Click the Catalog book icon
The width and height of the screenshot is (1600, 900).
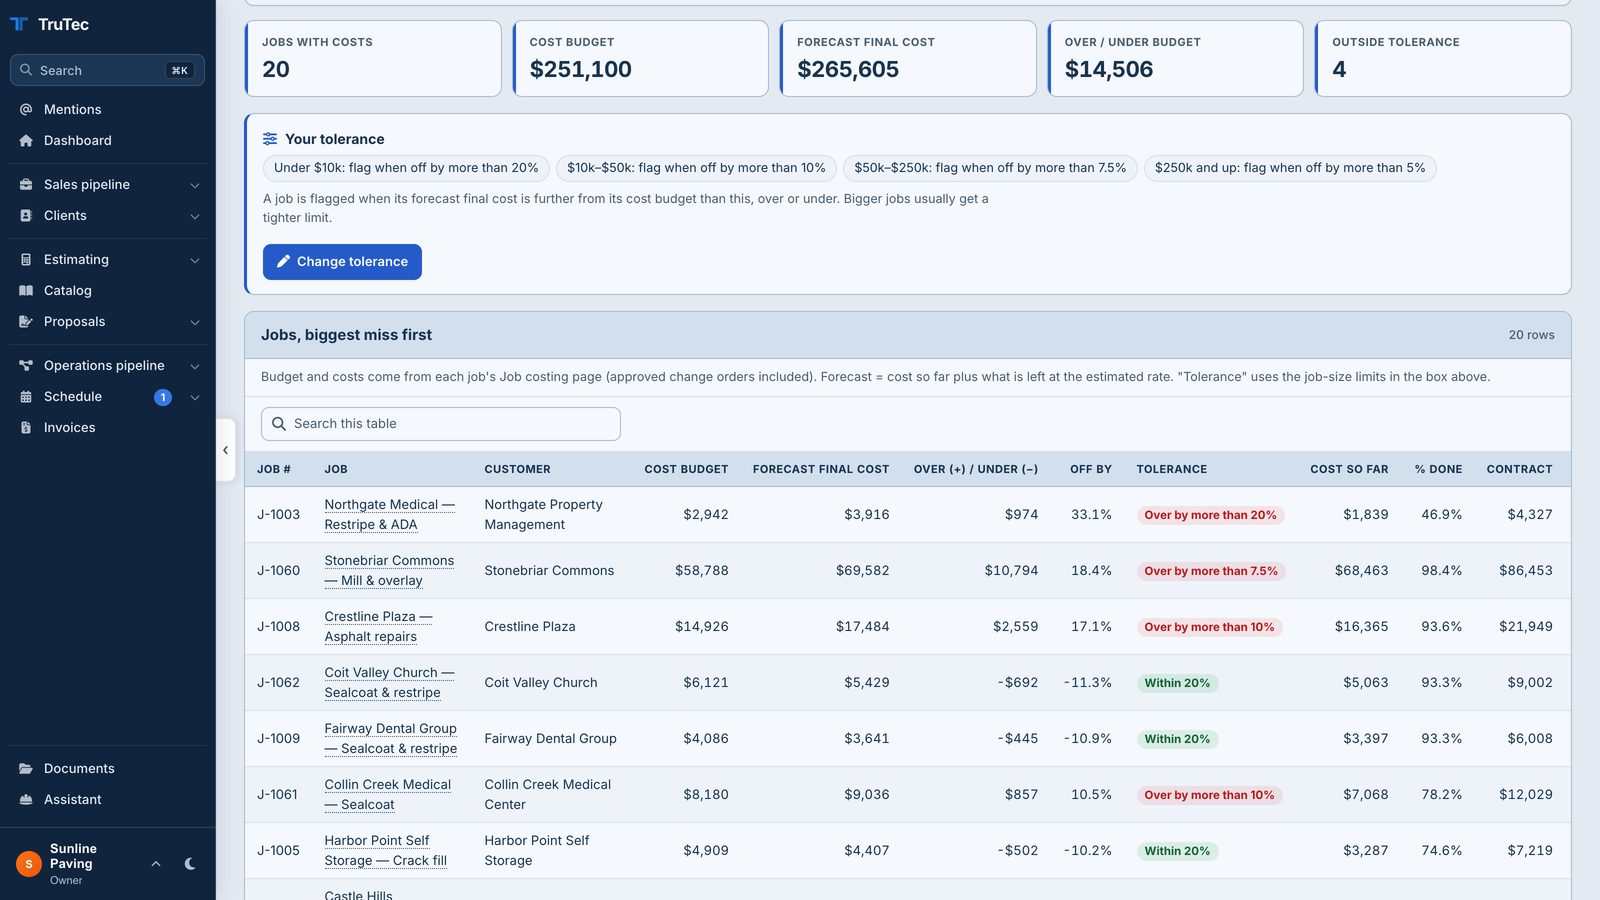(26, 290)
